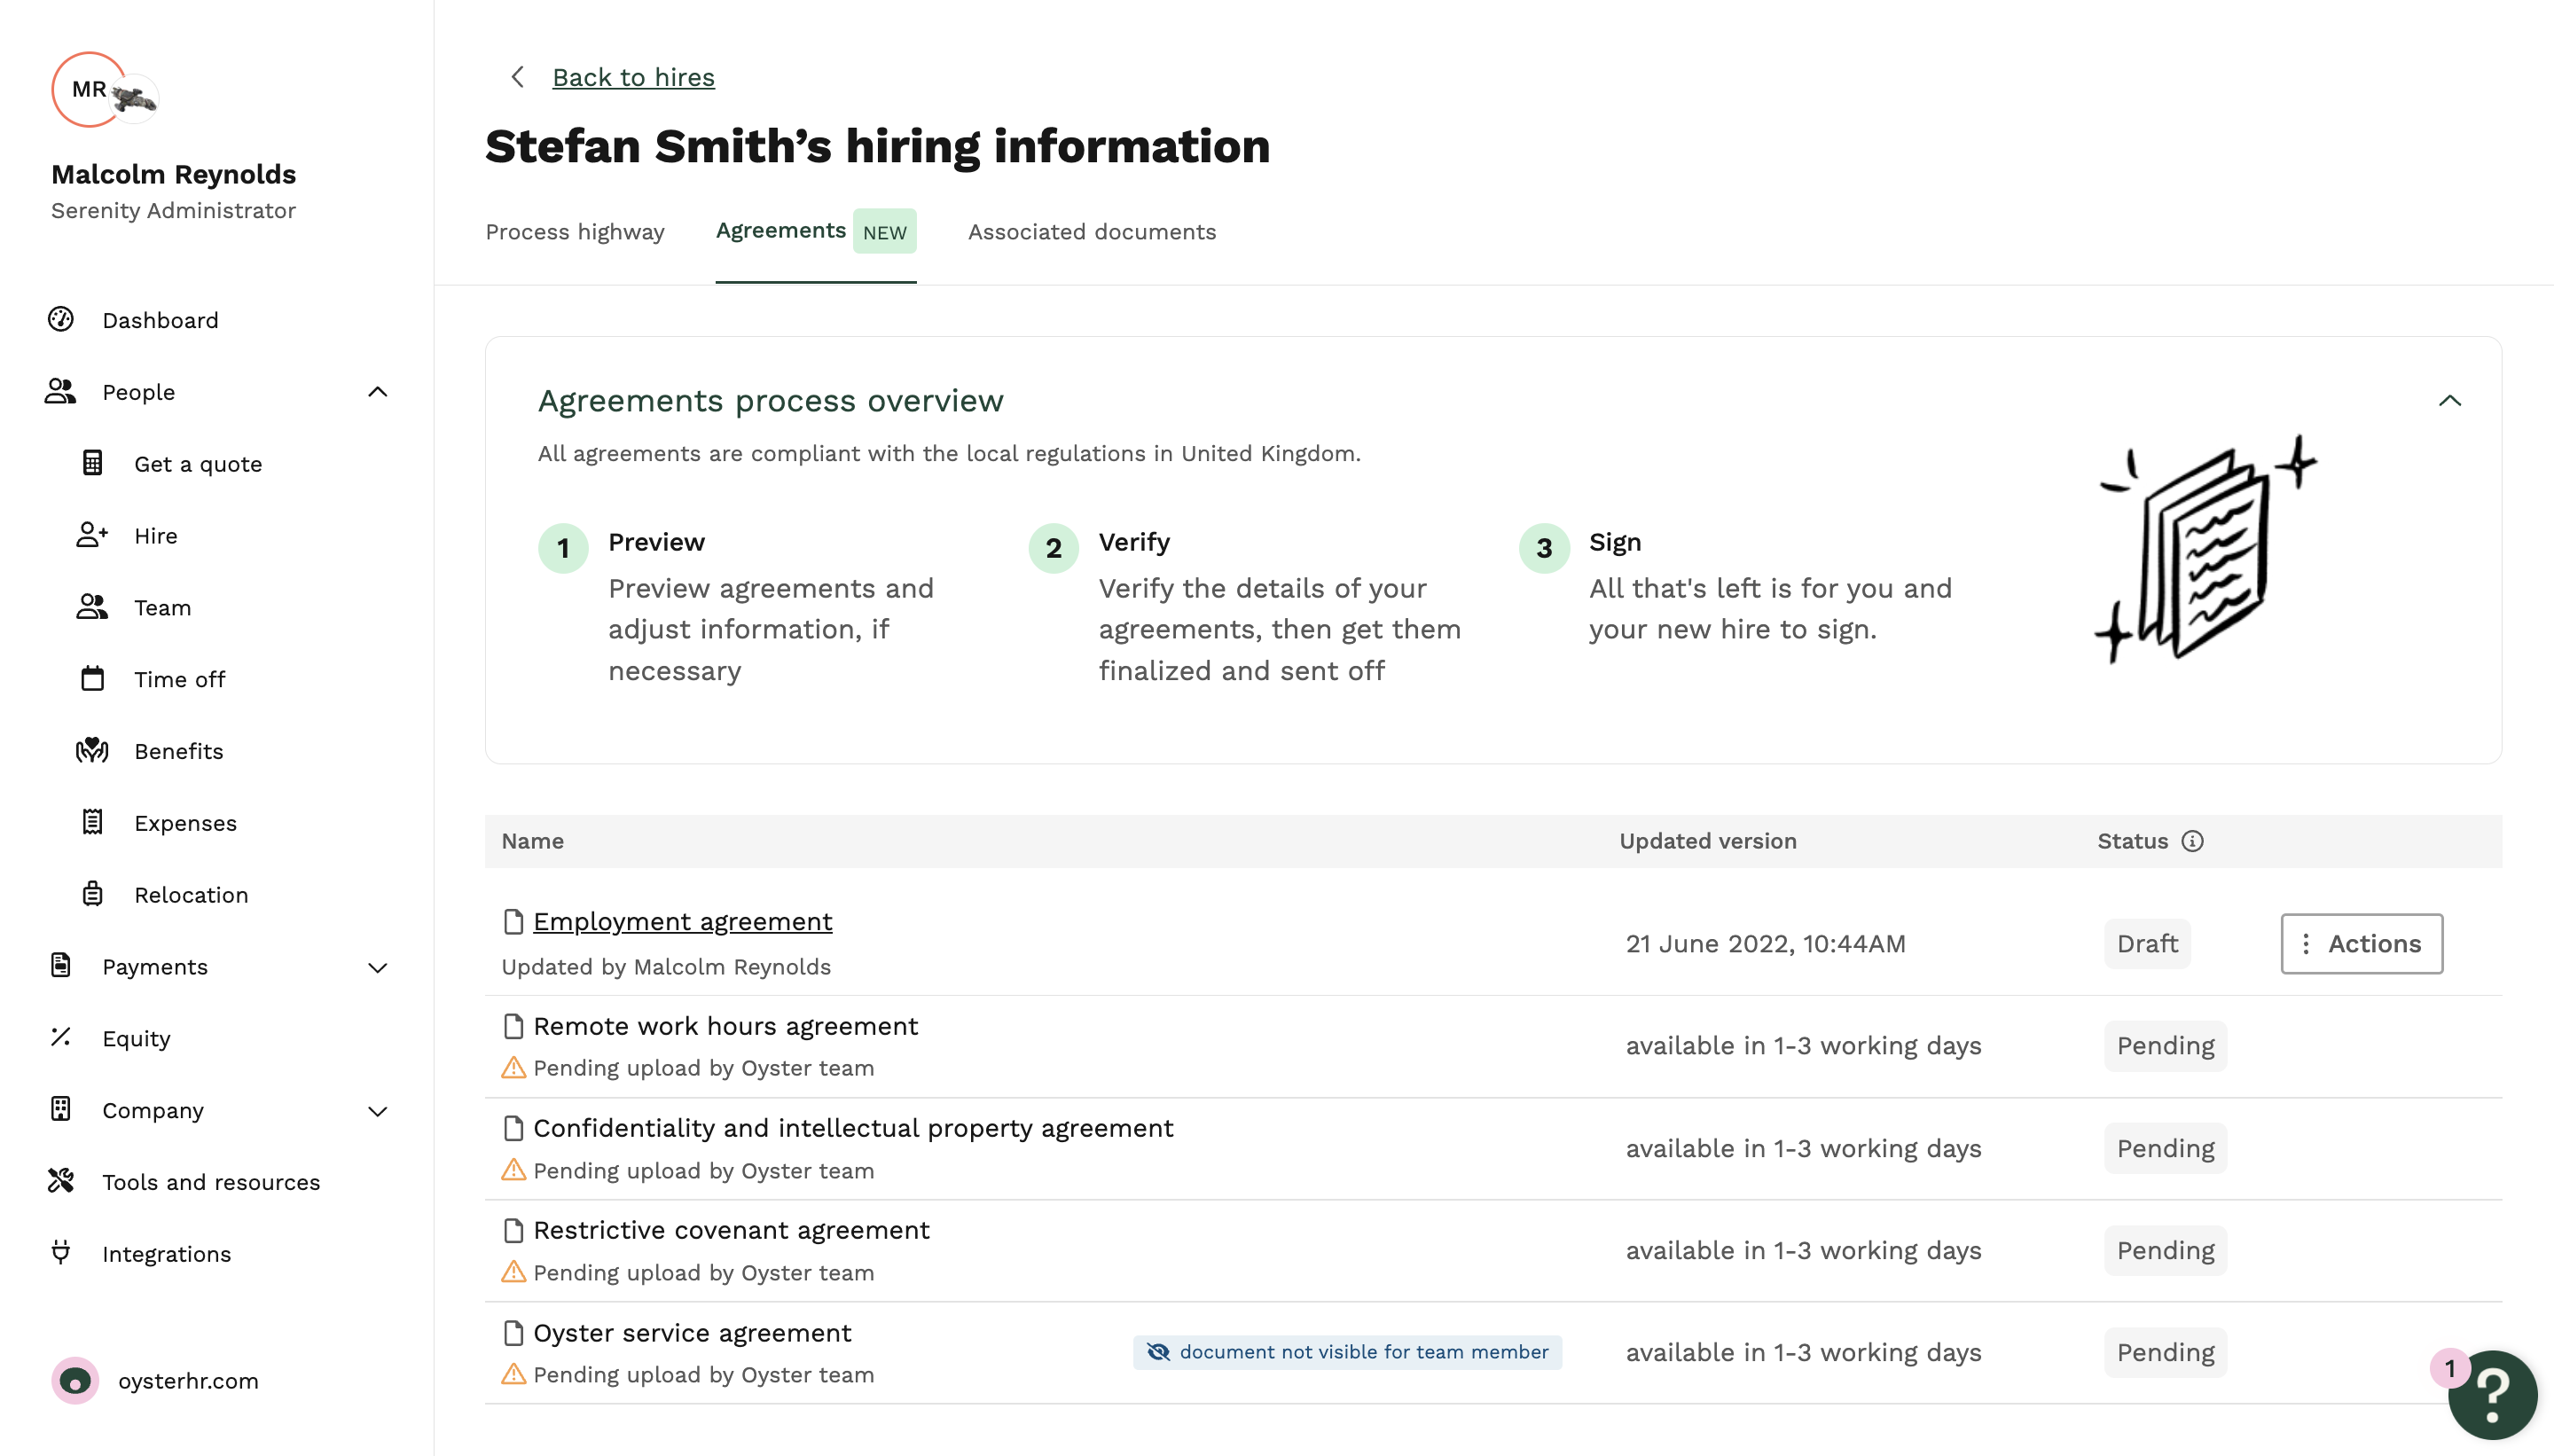Click the Restrictive covenant agreement file icon
The width and height of the screenshot is (2554, 1456).
click(x=513, y=1230)
